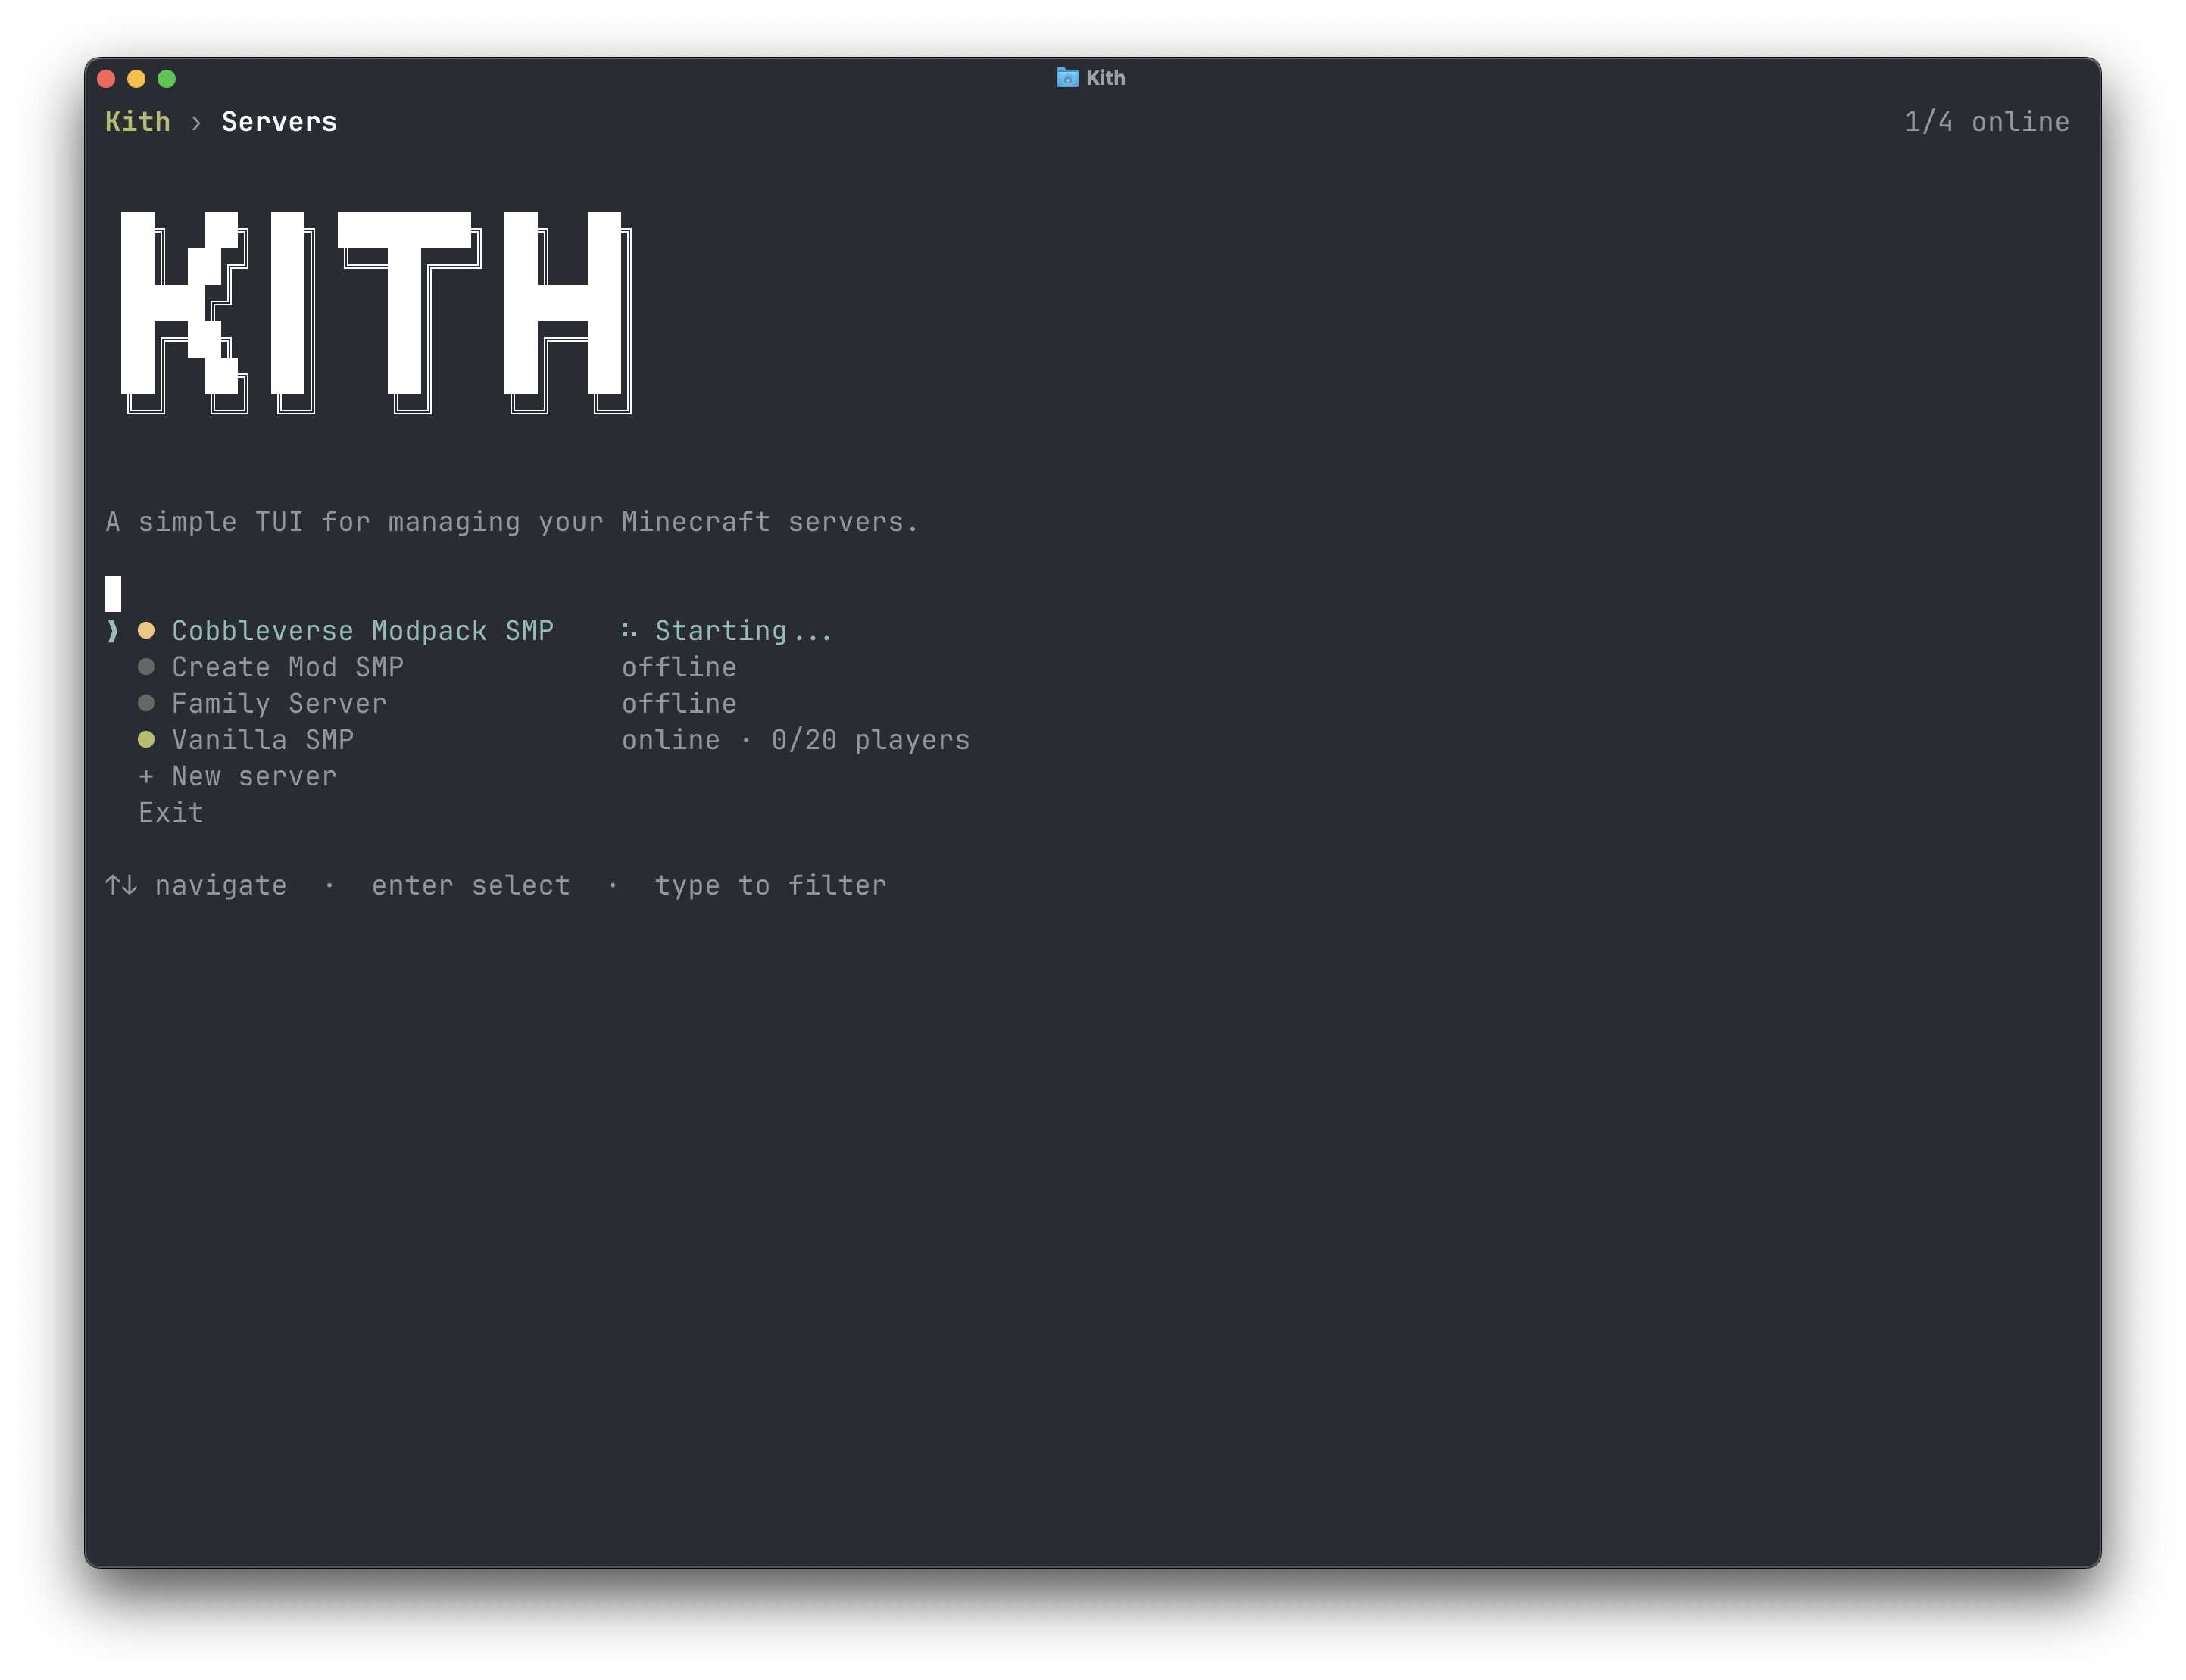The image size is (2186, 1680).
Task: Focus the filter input cursor
Action: [x=113, y=594]
